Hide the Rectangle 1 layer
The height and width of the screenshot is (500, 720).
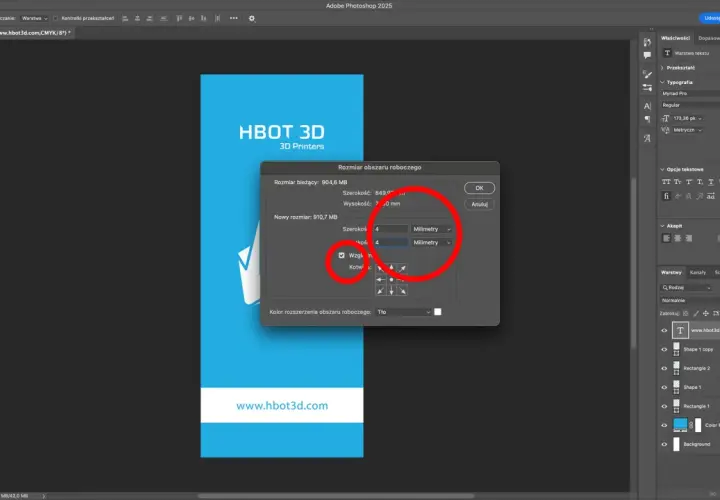(664, 406)
